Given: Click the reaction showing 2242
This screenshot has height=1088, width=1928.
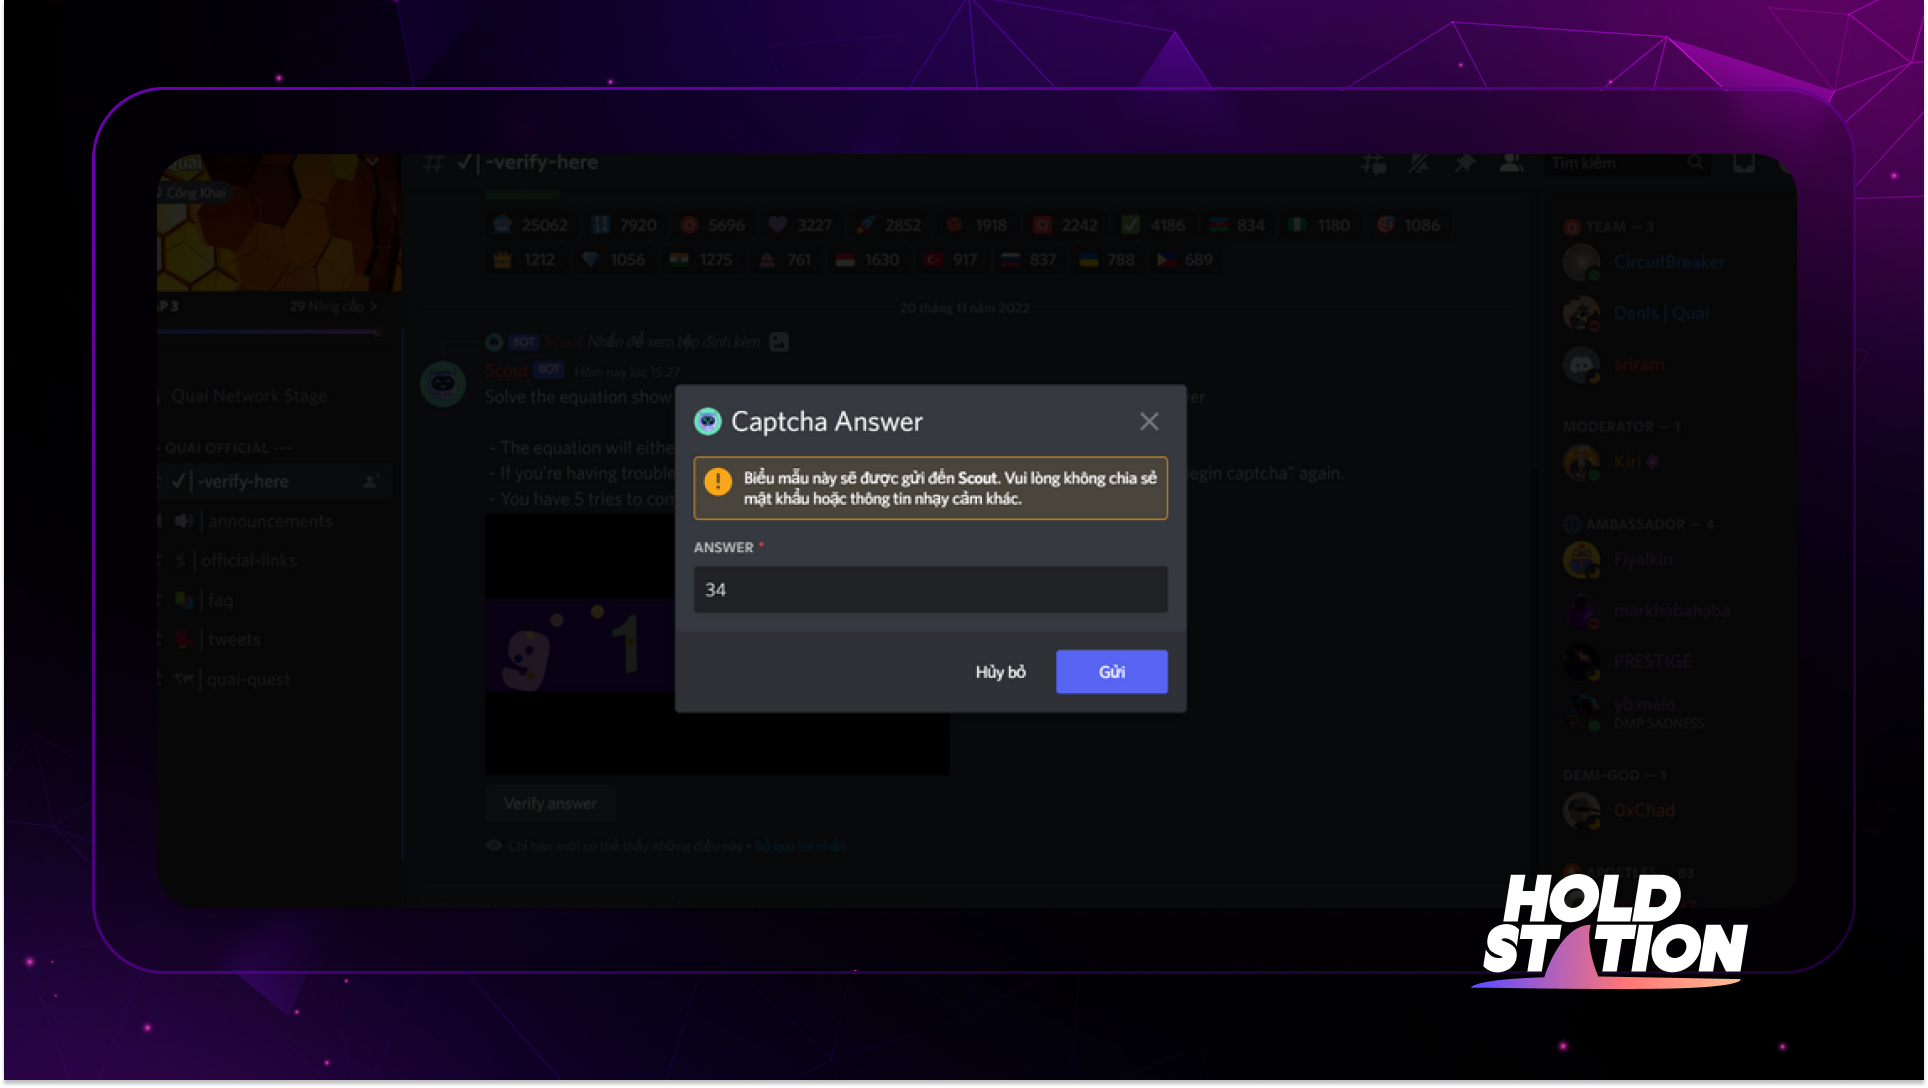Looking at the screenshot, I should pos(1066,225).
